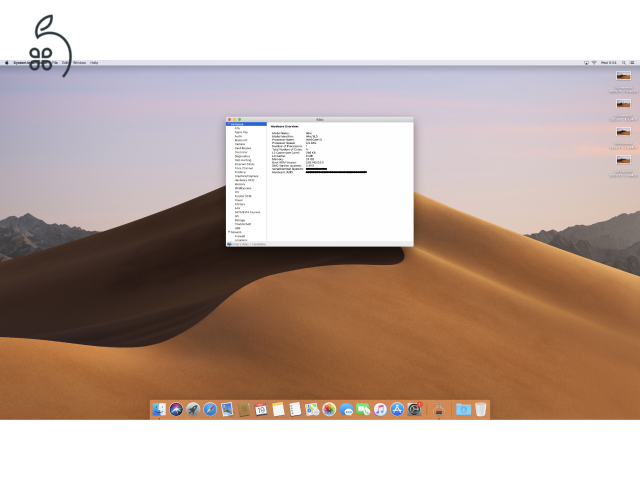
Task: Click the computer icon in path bar
Action: click(229, 244)
